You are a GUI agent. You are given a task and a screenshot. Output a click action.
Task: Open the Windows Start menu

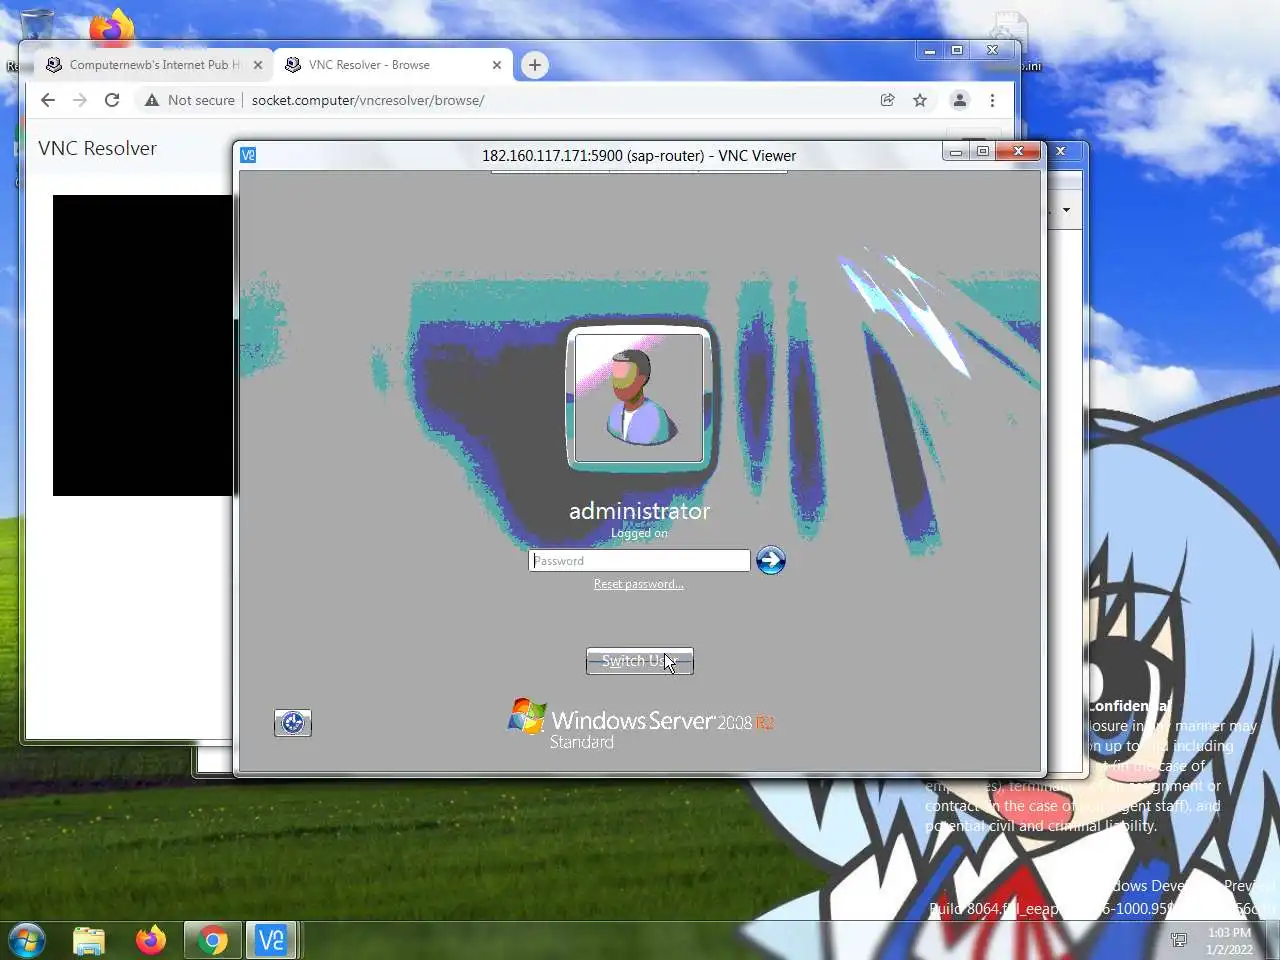[x=26, y=940]
